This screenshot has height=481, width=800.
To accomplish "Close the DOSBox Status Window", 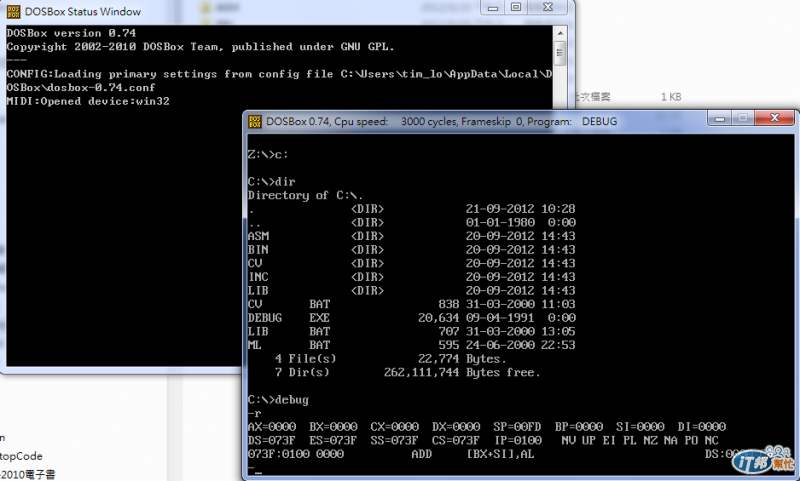I will tap(548, 7).
